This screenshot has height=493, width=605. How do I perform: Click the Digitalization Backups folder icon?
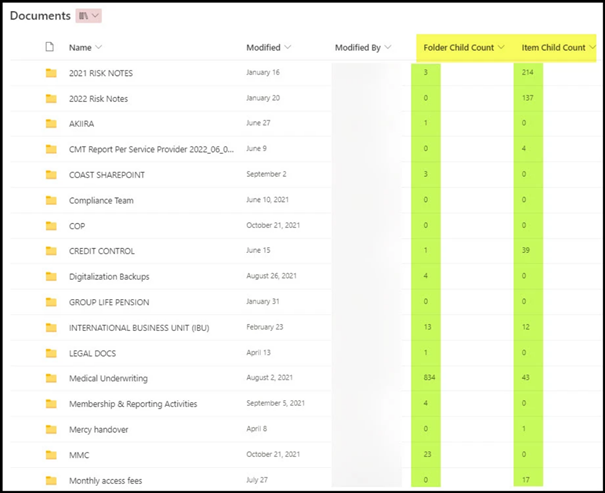[x=51, y=277]
